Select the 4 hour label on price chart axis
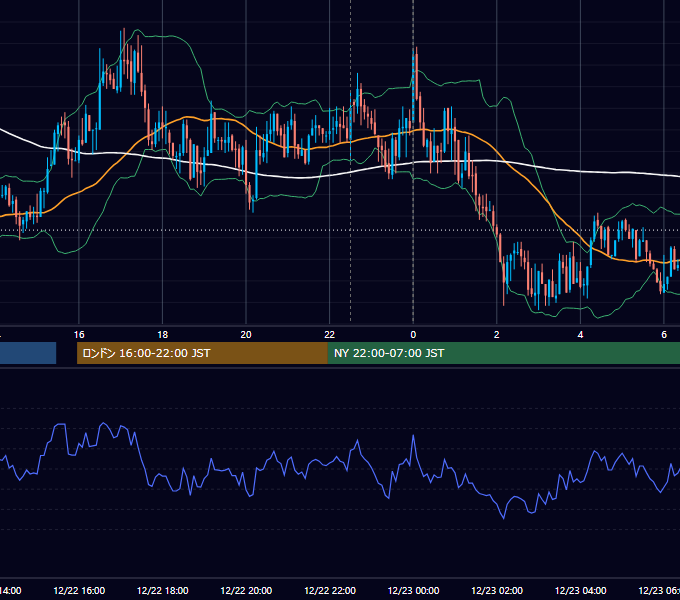The width and height of the screenshot is (680, 600). 580,335
